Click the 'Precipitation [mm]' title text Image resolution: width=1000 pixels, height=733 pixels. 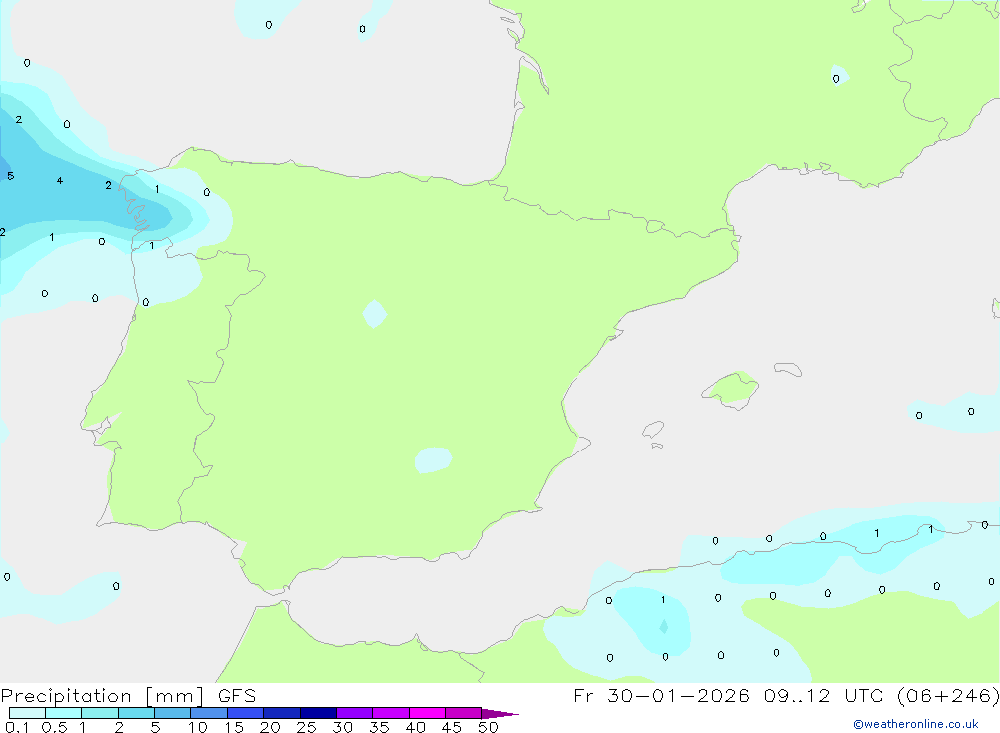pos(102,696)
